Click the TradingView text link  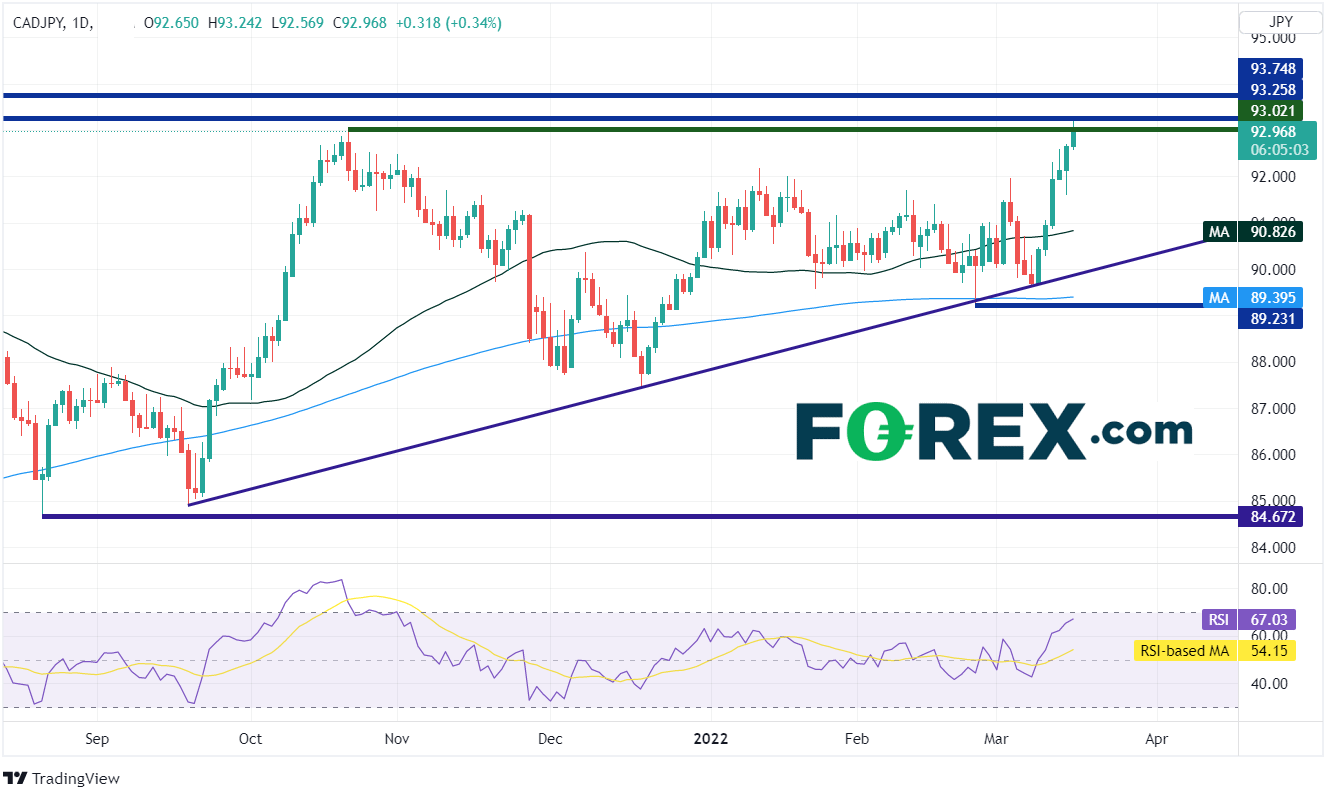click(x=76, y=778)
